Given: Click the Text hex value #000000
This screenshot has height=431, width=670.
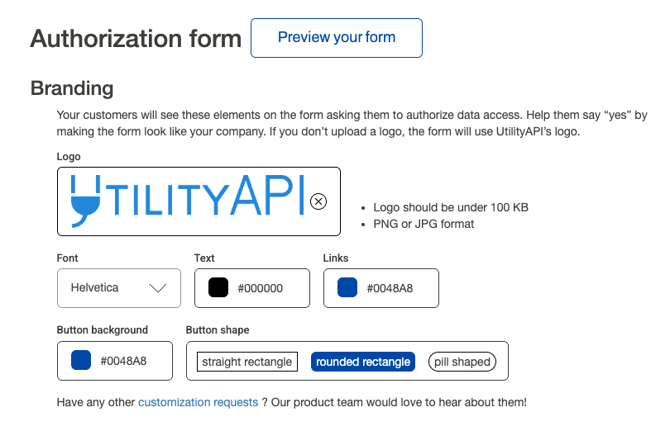Looking at the screenshot, I should pyautogui.click(x=261, y=289).
